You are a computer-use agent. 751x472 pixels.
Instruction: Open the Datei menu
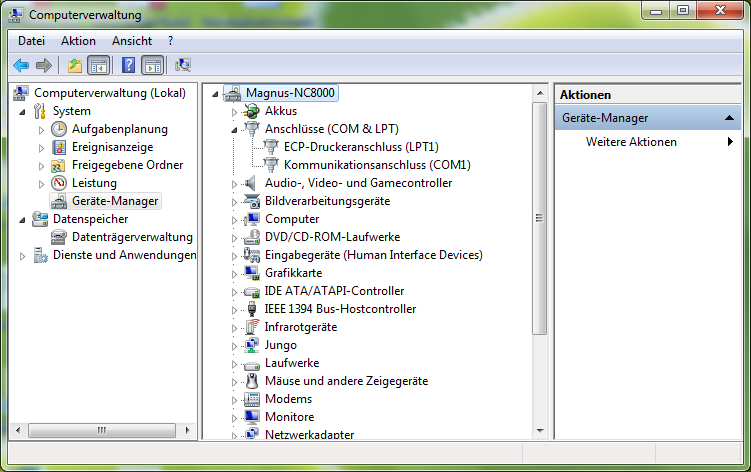[x=31, y=41]
